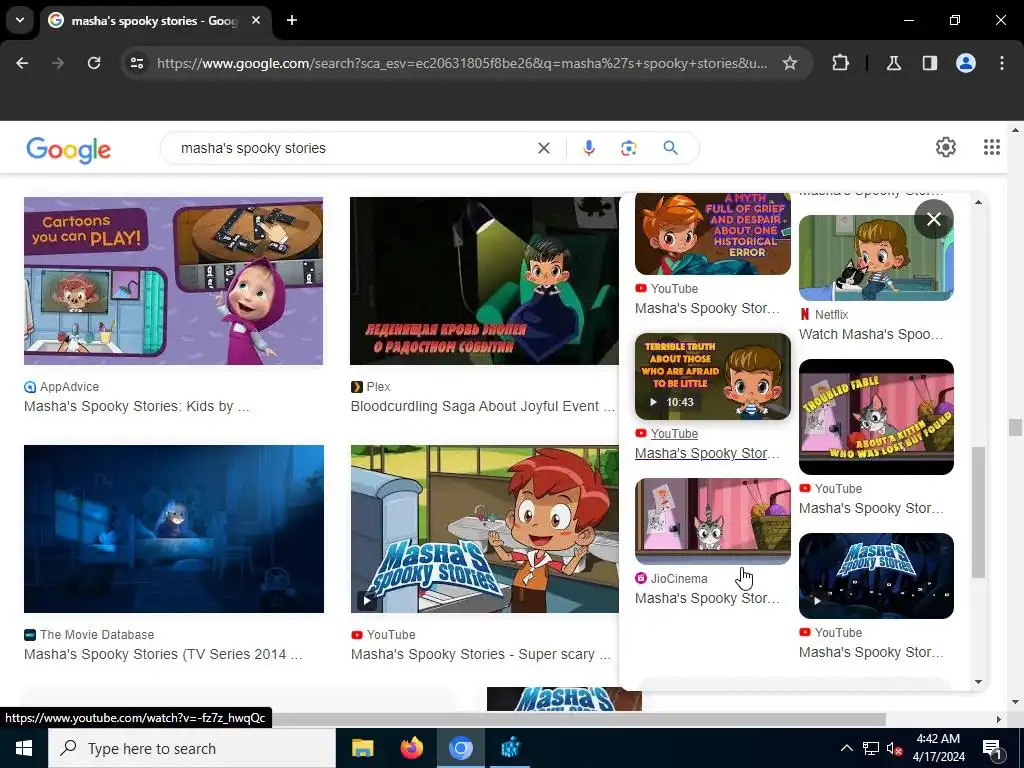Screen dimensions: 1024x768
Task: Open the JioCinema source label
Action: pyautogui.click(x=679, y=579)
